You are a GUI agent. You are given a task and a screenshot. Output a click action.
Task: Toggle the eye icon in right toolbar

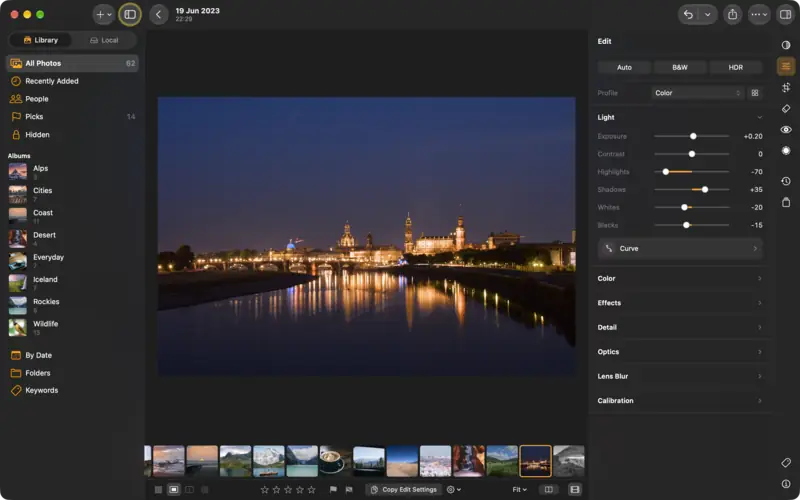pos(786,130)
